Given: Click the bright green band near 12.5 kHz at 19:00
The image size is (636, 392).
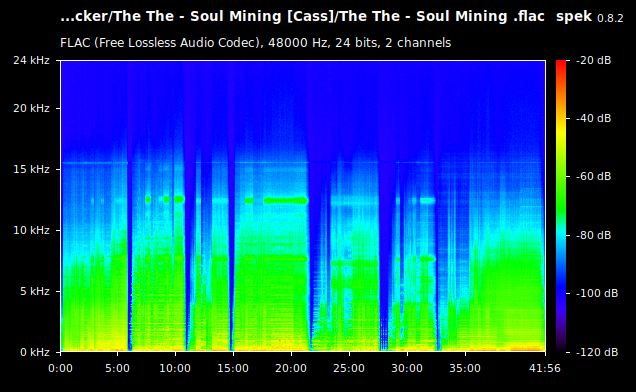Looking at the screenshot, I should (286, 200).
